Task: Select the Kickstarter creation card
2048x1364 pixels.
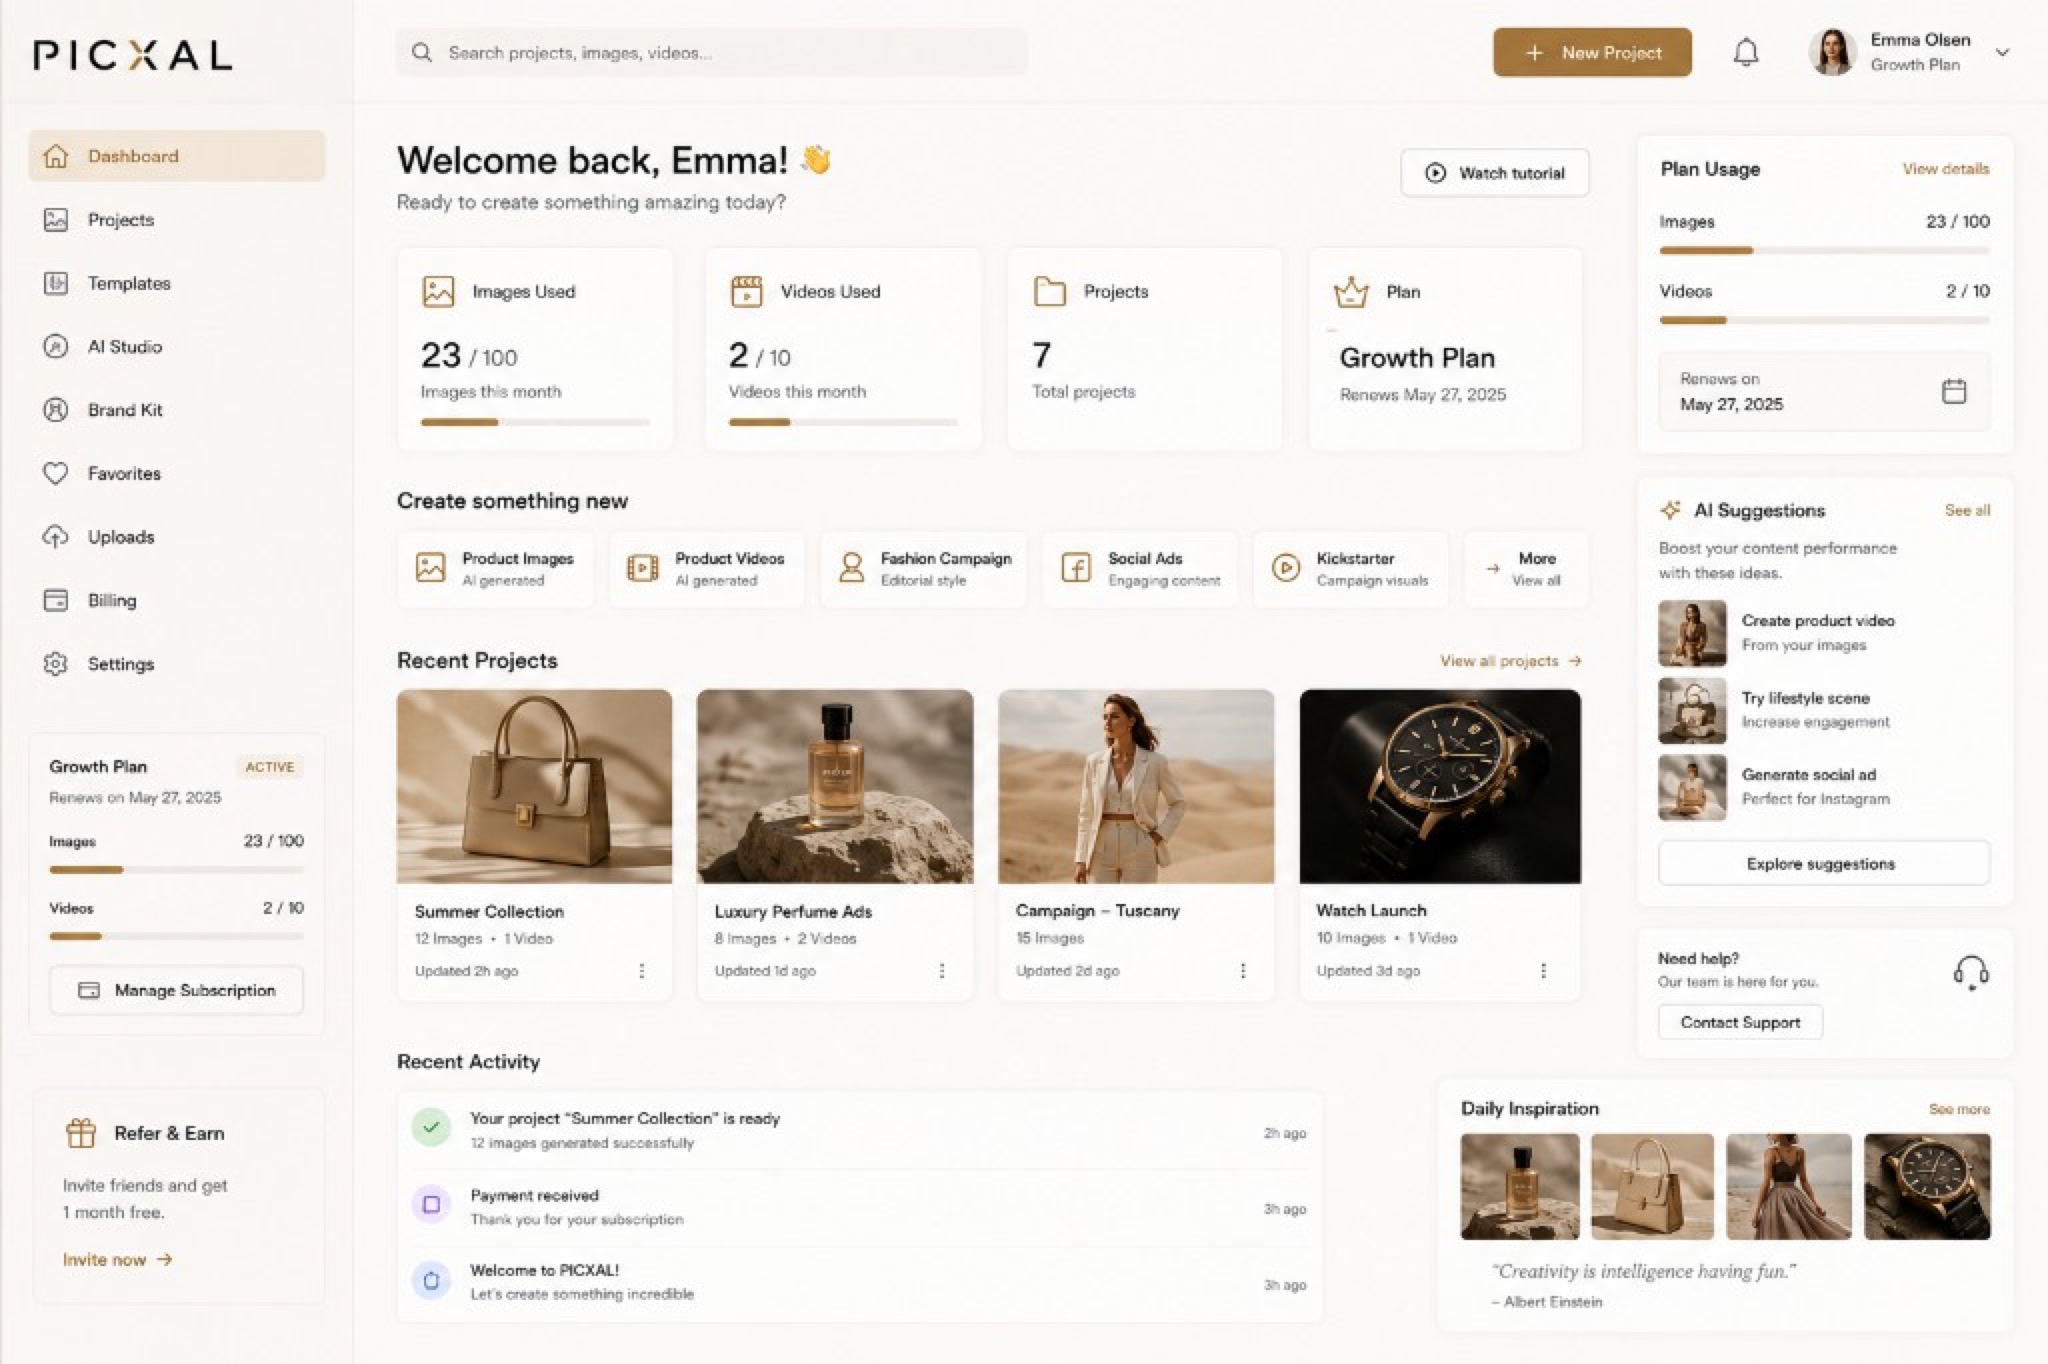Action: click(1351, 568)
